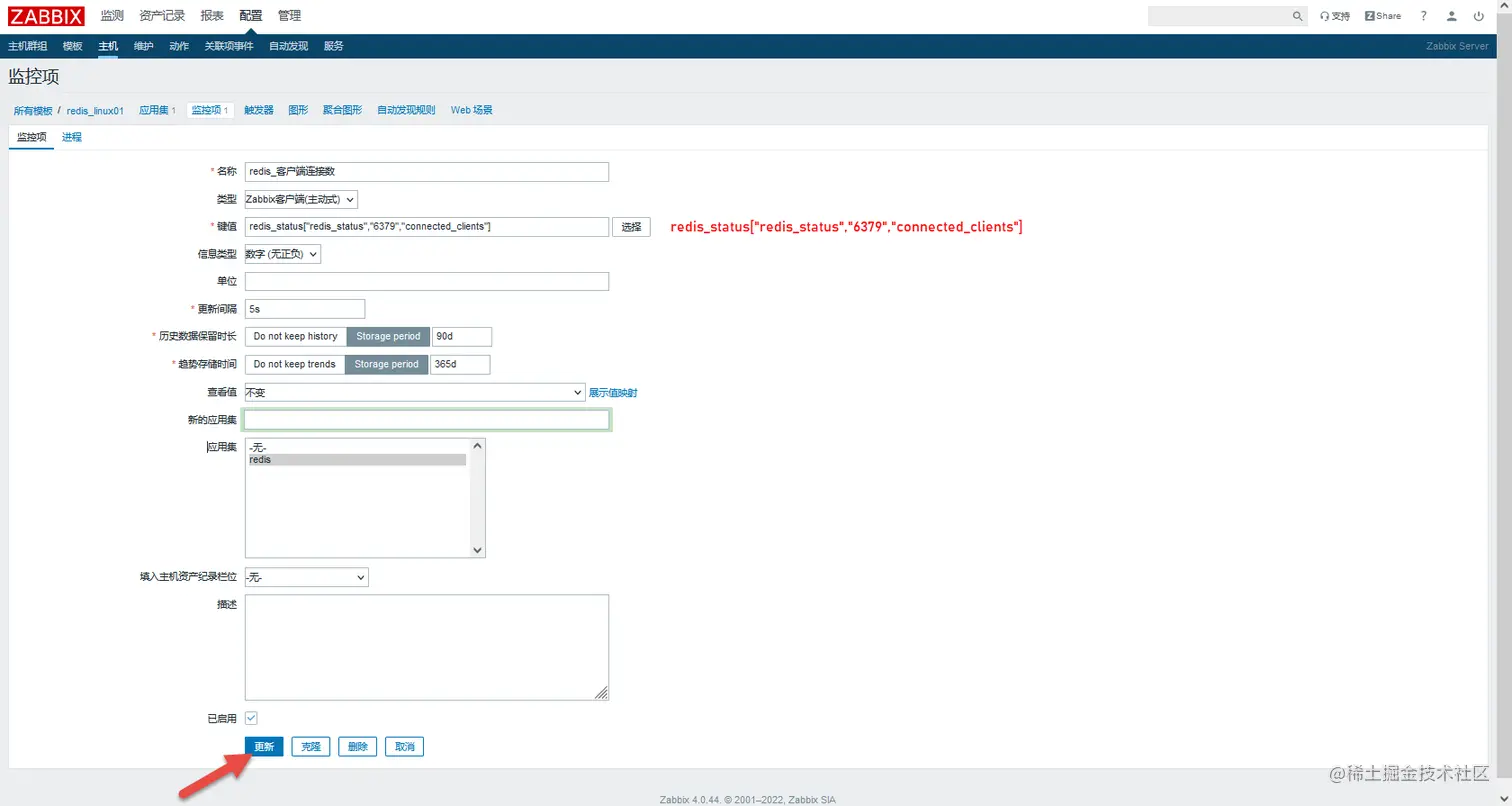Open the help question mark icon
Viewport: 1512px width, 806px height.
tap(1423, 16)
